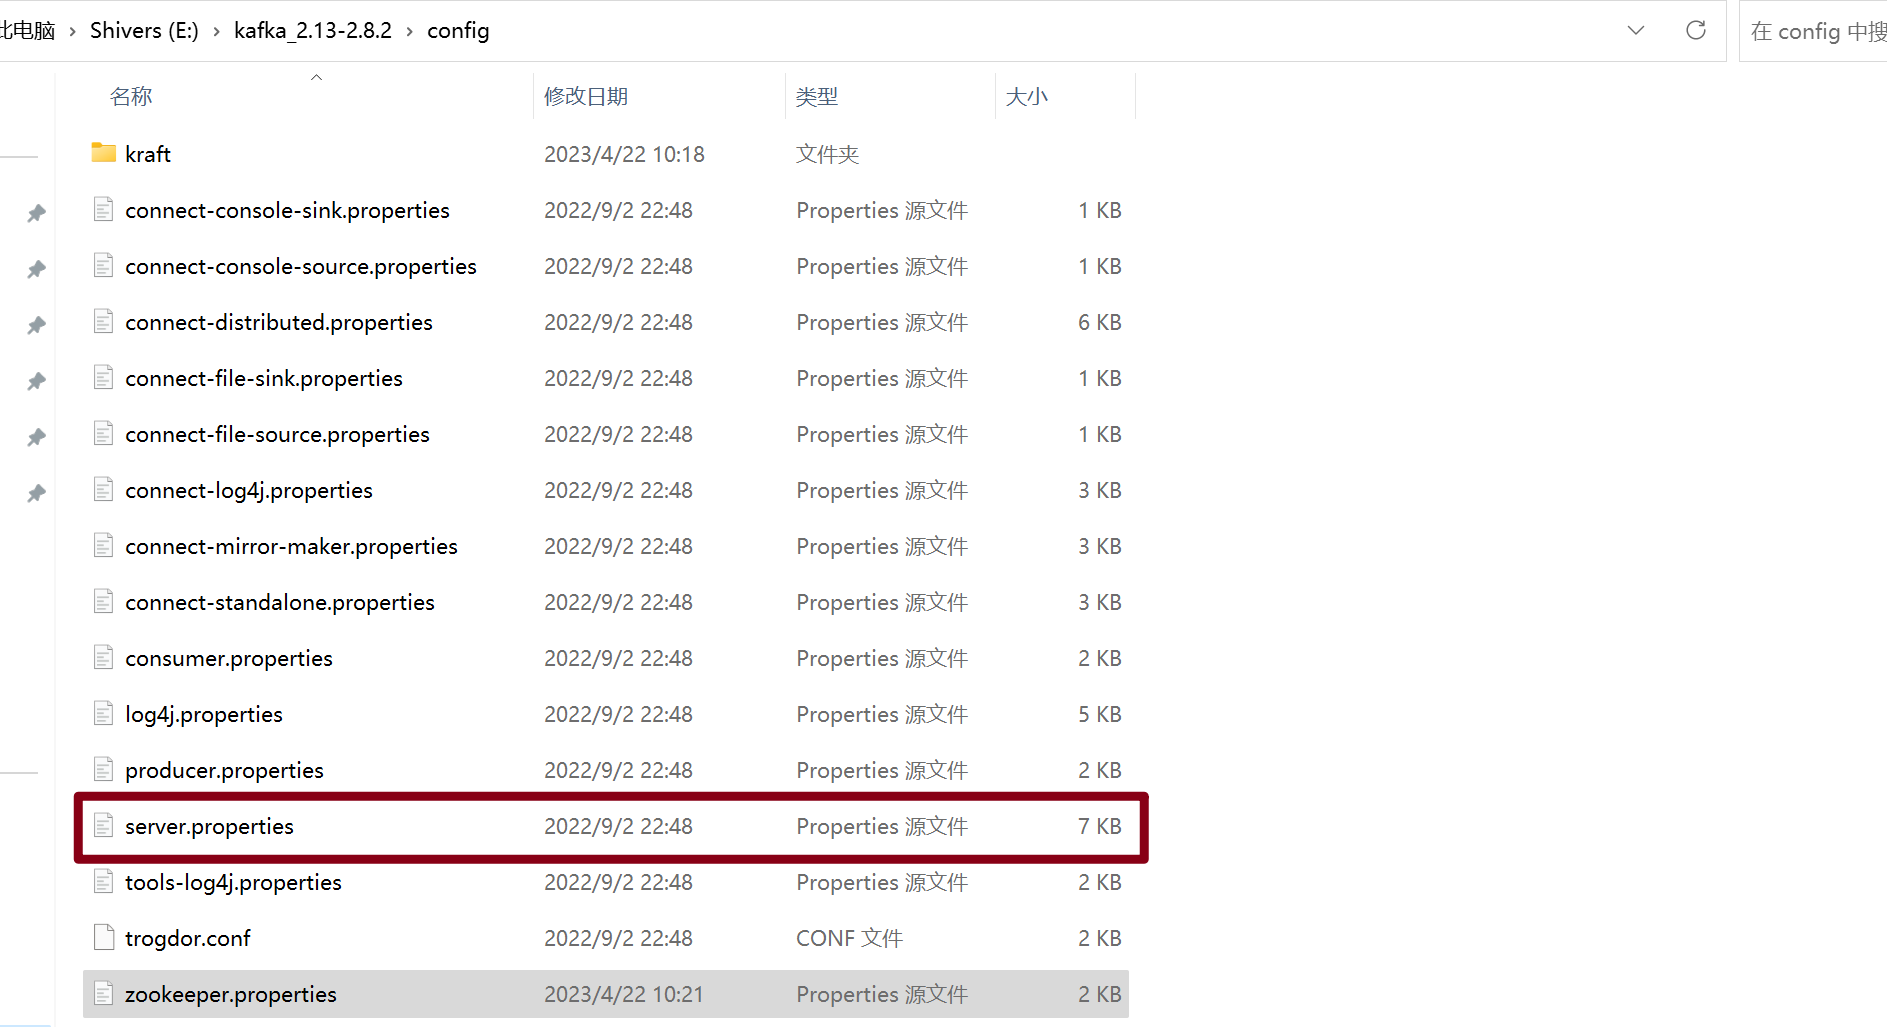
Task: Click the 6 KB size of connect-distributed.properties
Action: pyautogui.click(x=1100, y=322)
